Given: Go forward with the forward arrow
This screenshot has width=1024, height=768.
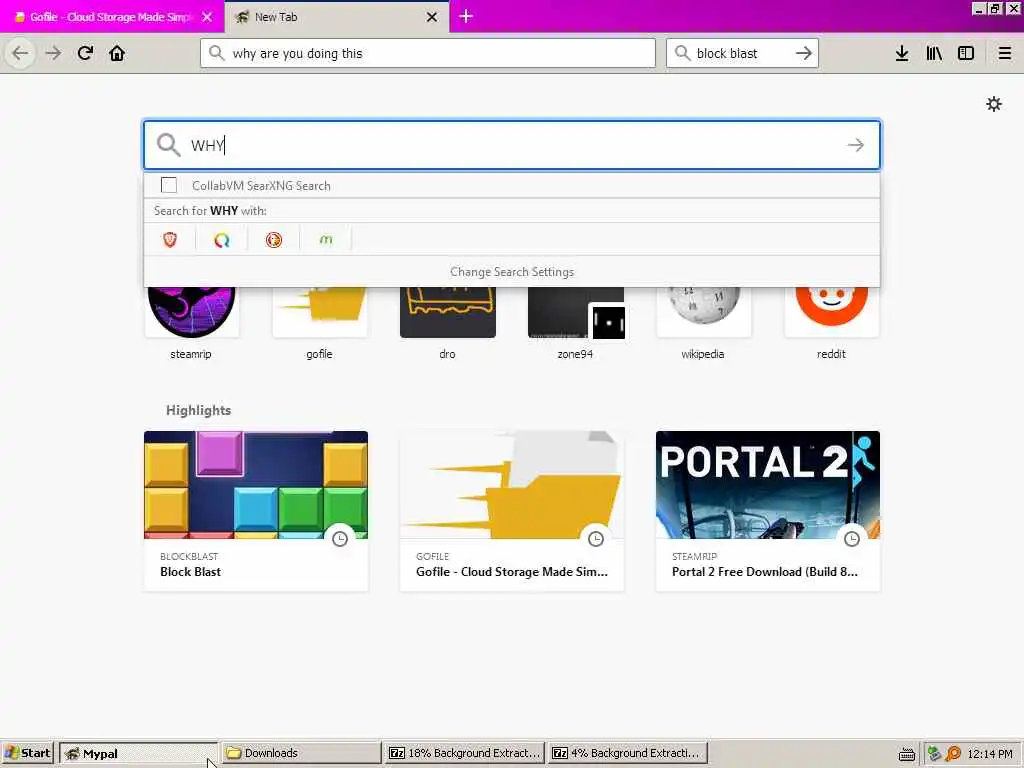Looking at the screenshot, I should tap(53, 53).
